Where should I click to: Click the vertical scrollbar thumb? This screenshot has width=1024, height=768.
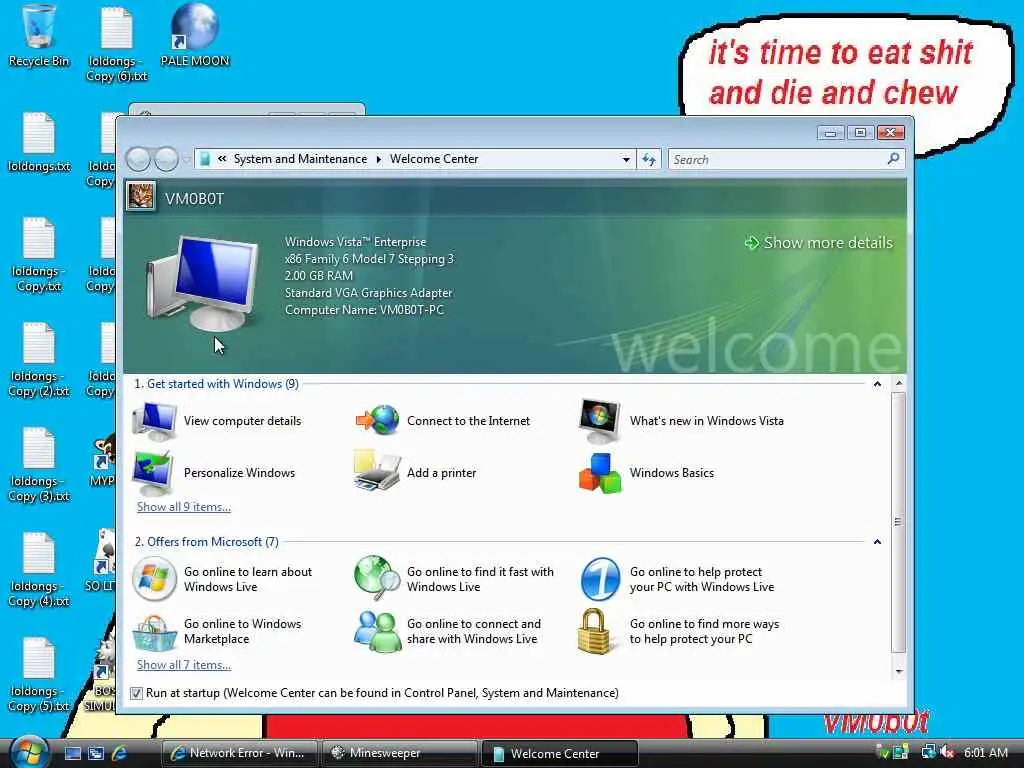[899, 522]
